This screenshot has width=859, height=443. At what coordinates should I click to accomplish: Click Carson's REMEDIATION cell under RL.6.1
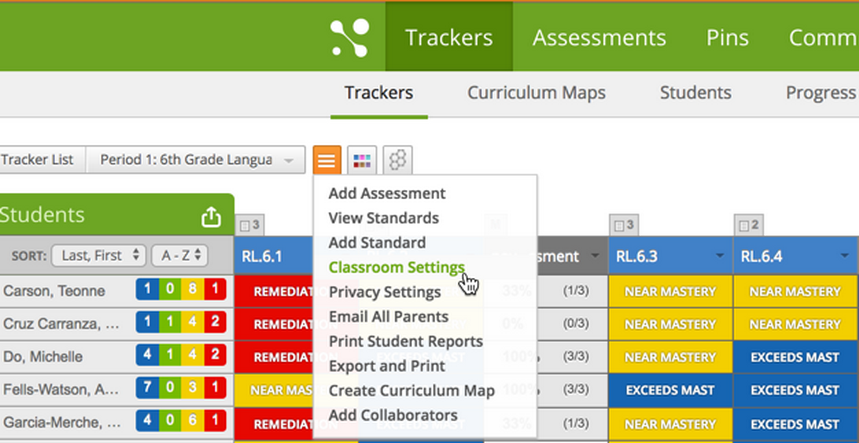[274, 291]
